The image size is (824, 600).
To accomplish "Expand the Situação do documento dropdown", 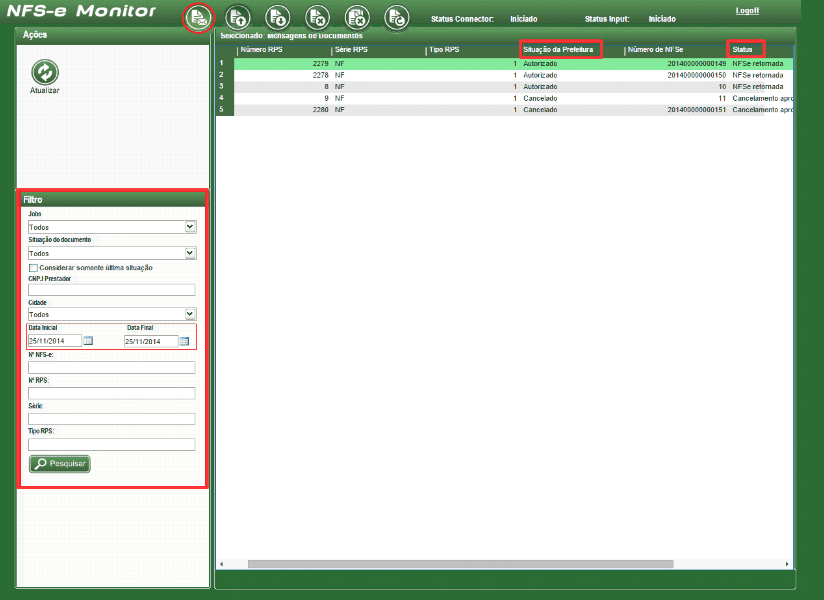I will 190,253.
